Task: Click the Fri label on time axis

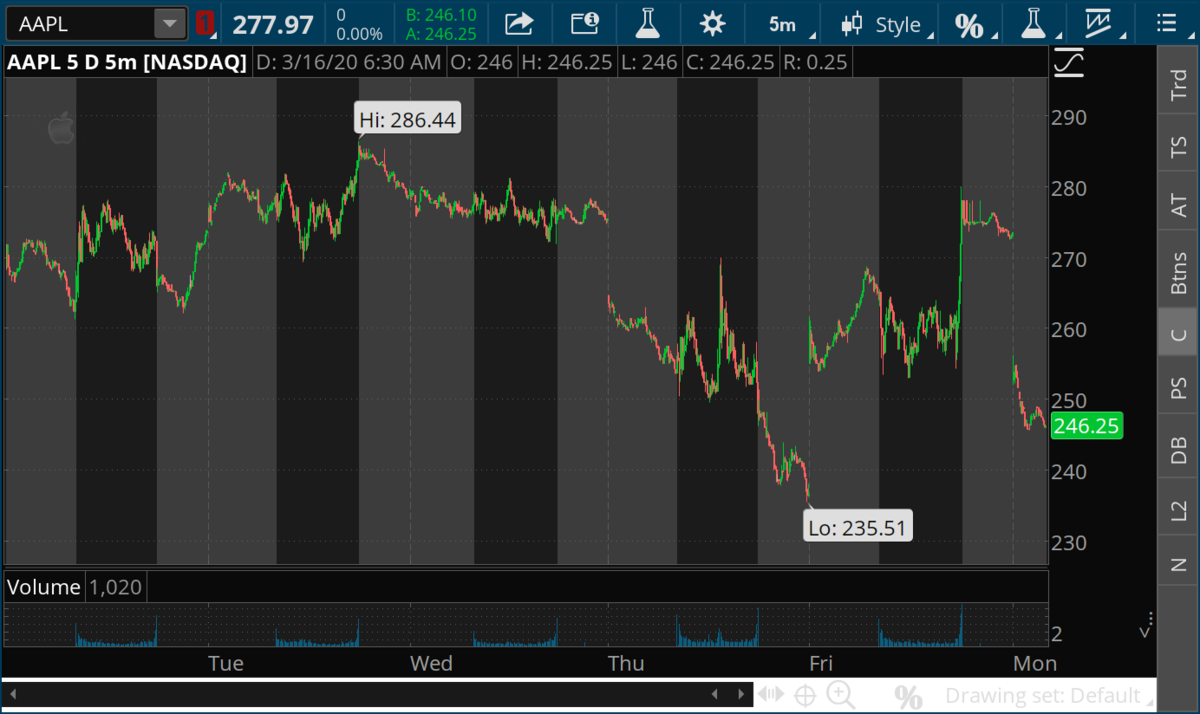Action: coord(821,663)
